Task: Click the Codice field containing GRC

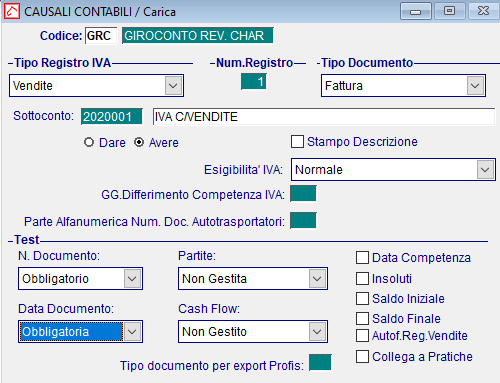Action: [101, 36]
